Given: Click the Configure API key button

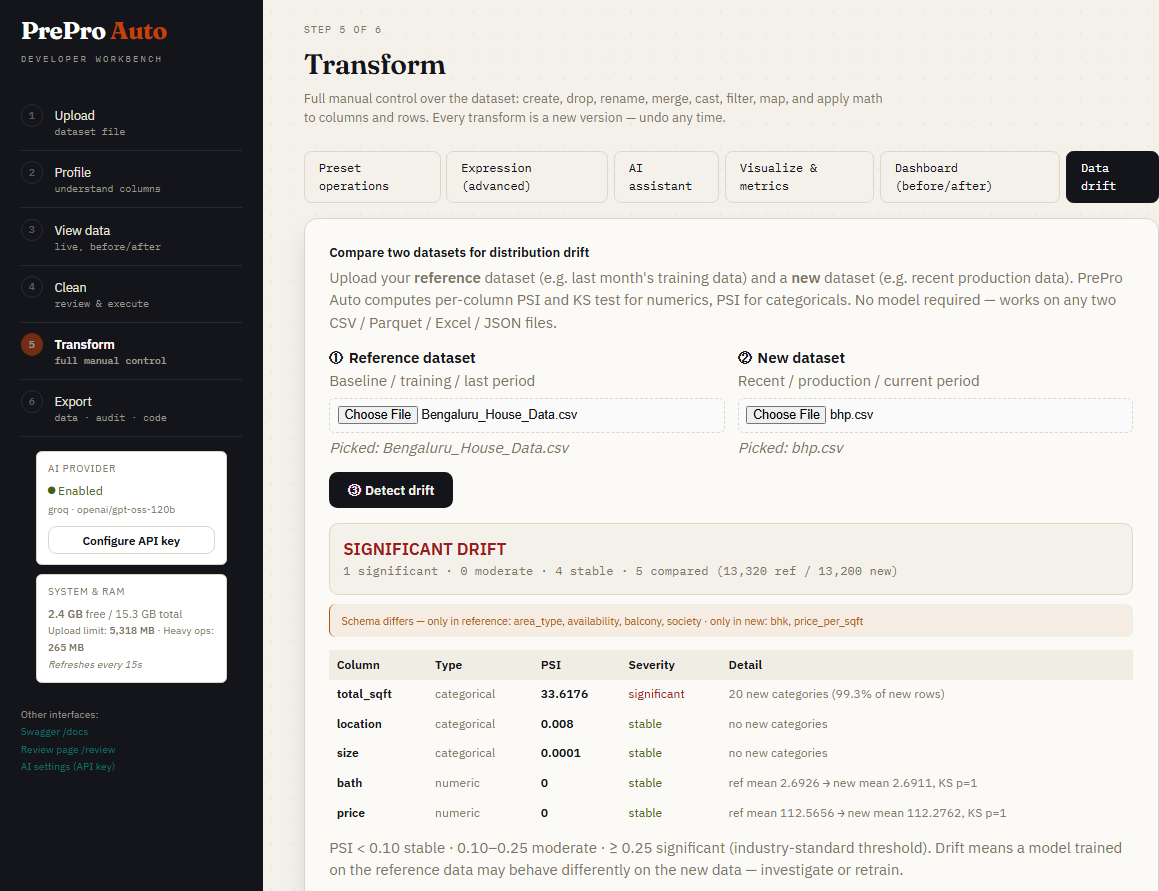Looking at the screenshot, I should pos(132,541).
